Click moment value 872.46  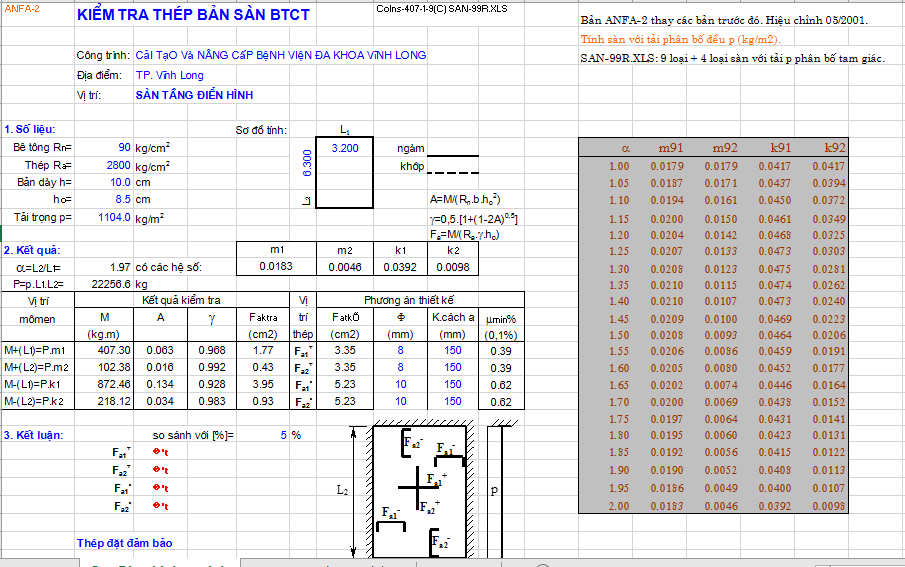point(114,384)
